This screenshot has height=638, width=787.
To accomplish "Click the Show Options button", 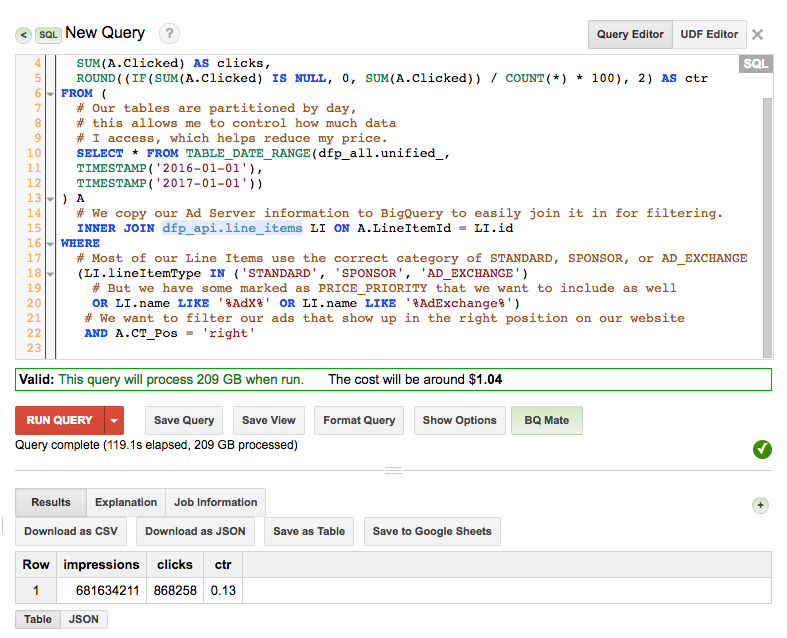I will (x=459, y=420).
